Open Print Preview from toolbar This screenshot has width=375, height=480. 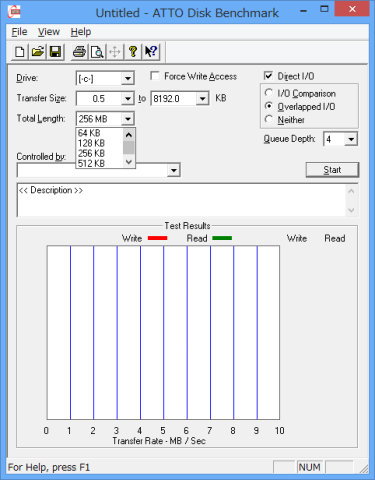pos(97,52)
